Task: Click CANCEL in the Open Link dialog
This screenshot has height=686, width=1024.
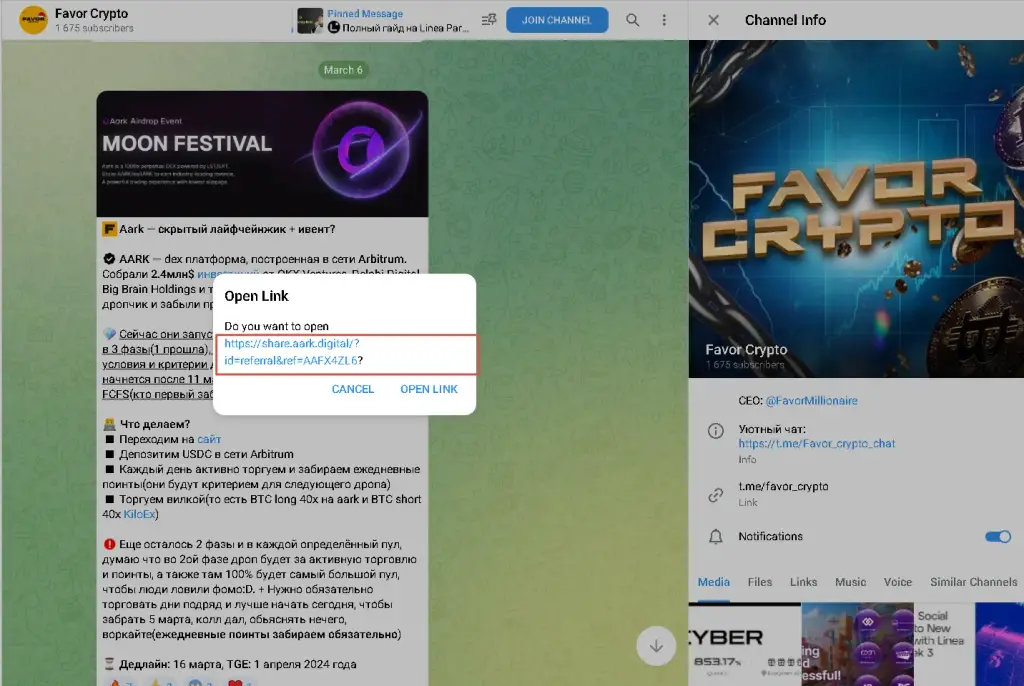Action: pyautogui.click(x=353, y=389)
